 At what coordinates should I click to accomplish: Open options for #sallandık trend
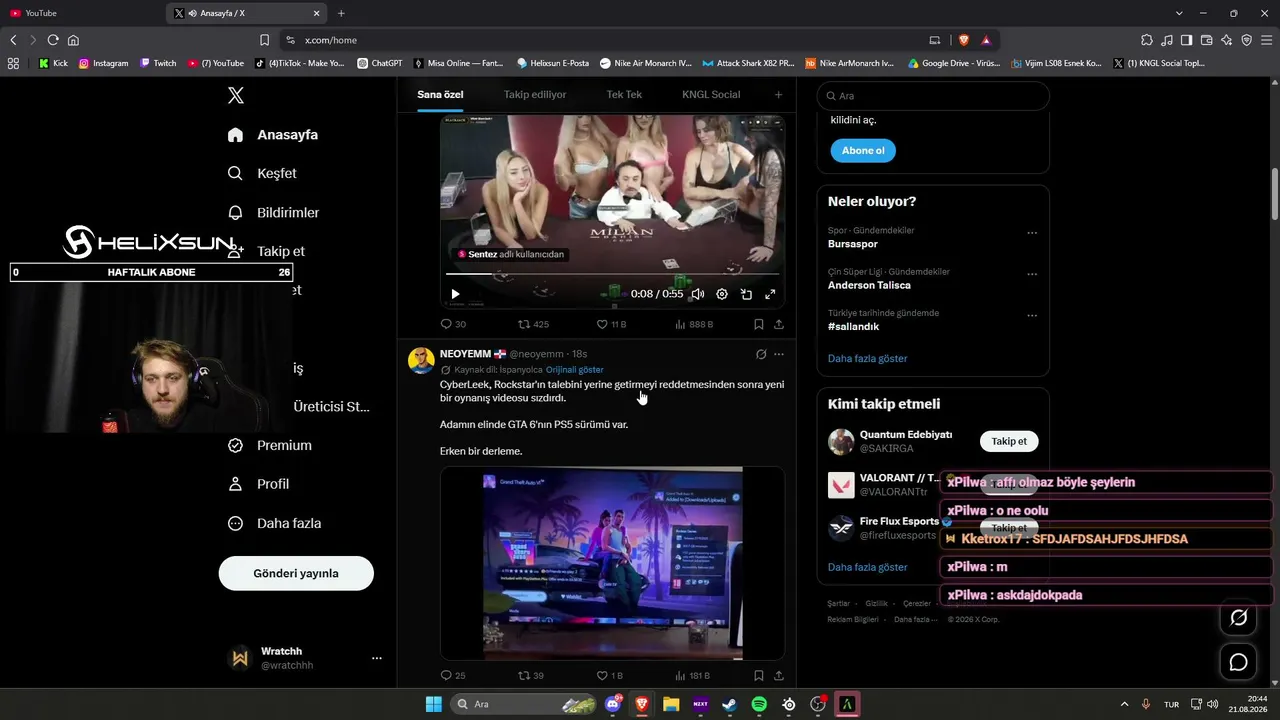pyautogui.click(x=1032, y=315)
